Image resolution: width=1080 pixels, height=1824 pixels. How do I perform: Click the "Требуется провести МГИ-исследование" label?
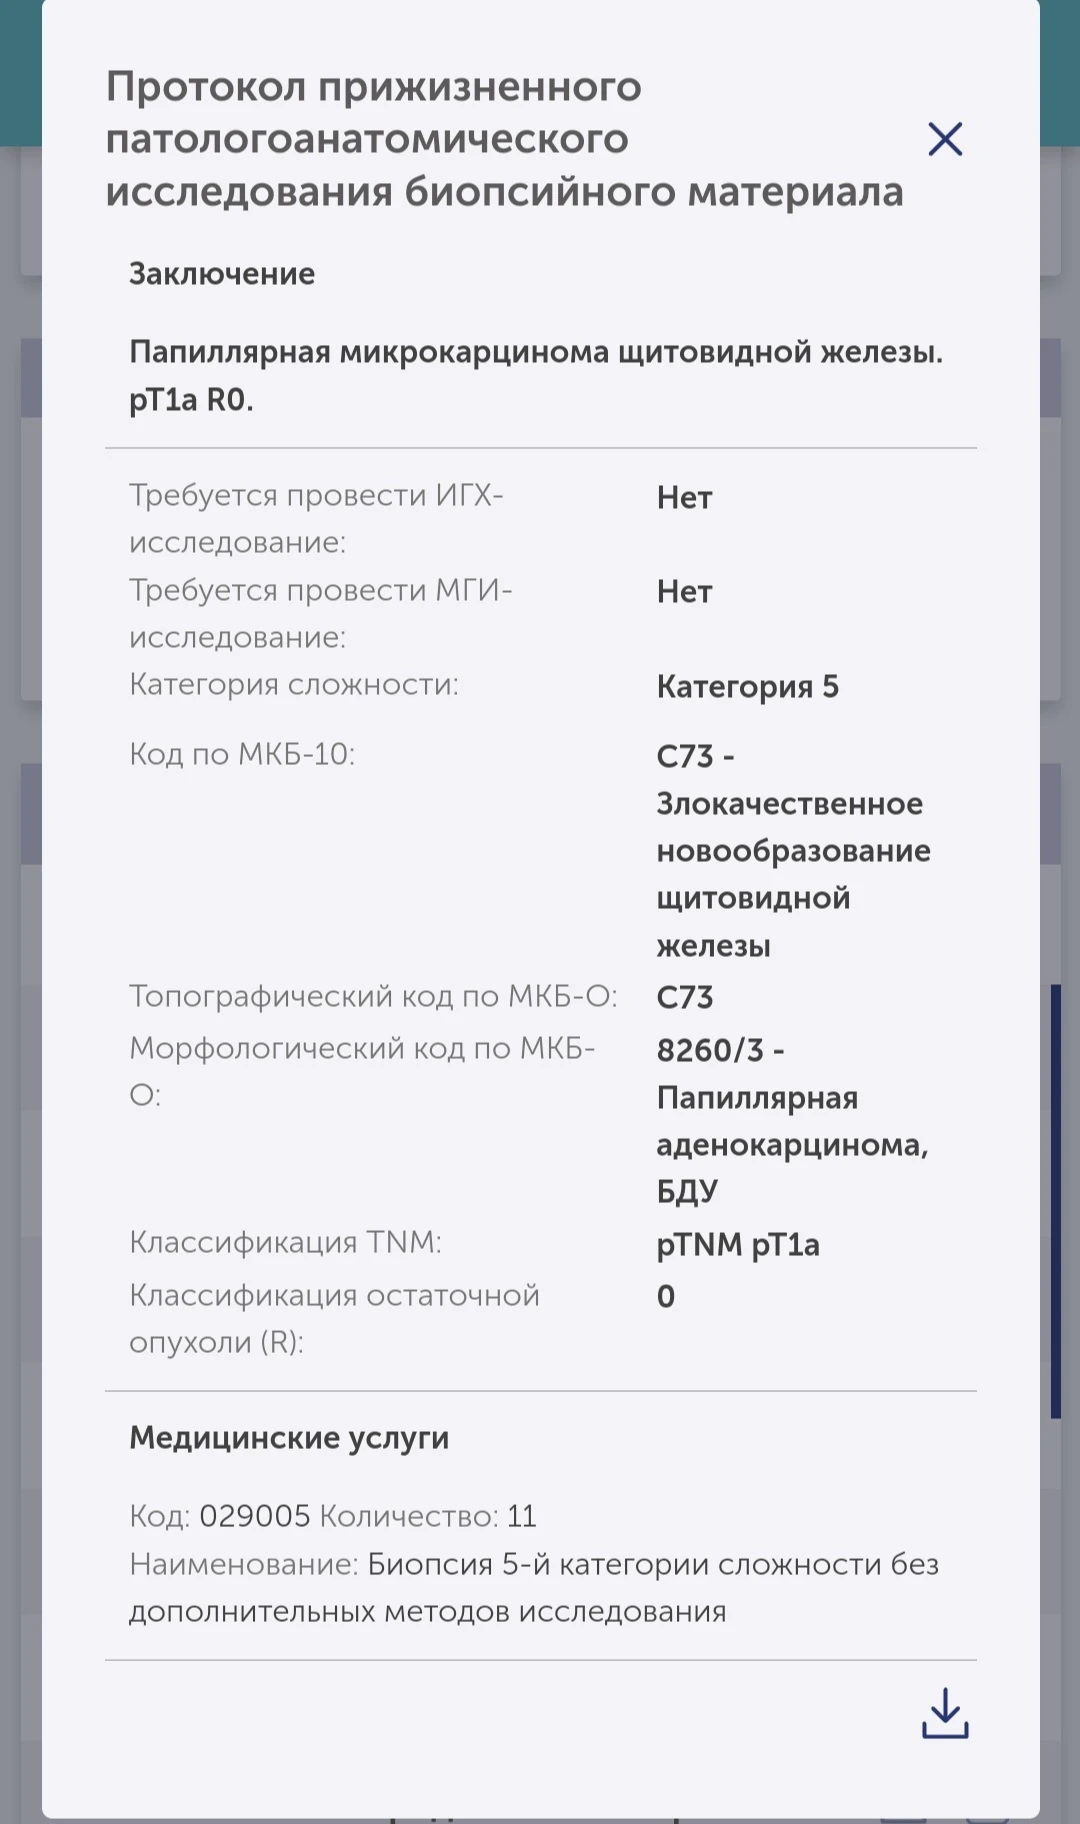coord(320,613)
